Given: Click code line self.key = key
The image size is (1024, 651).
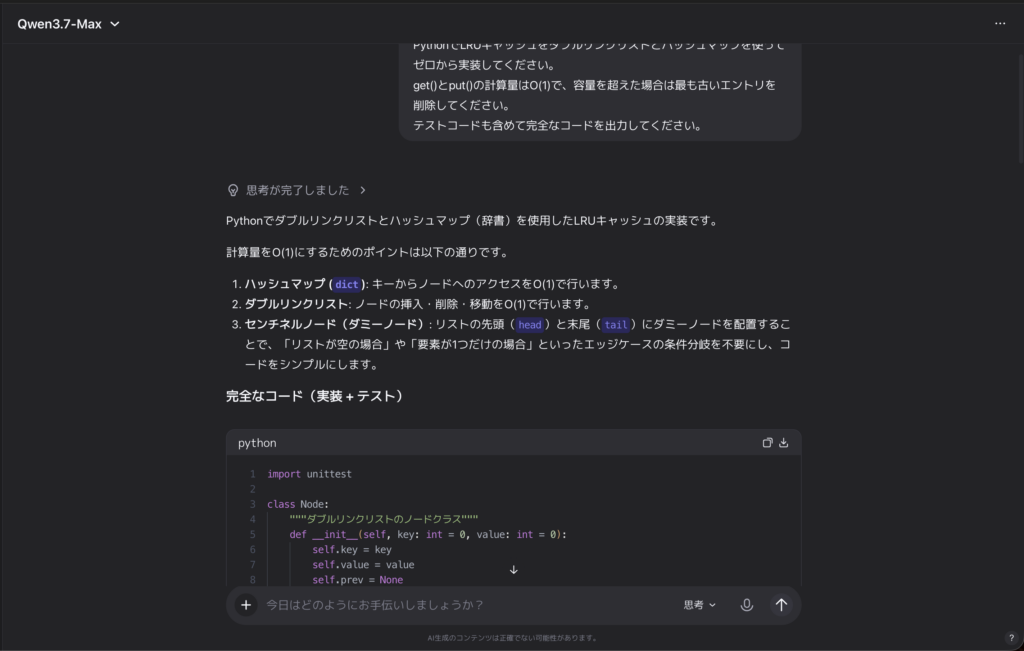Looking at the screenshot, I should click(351, 550).
